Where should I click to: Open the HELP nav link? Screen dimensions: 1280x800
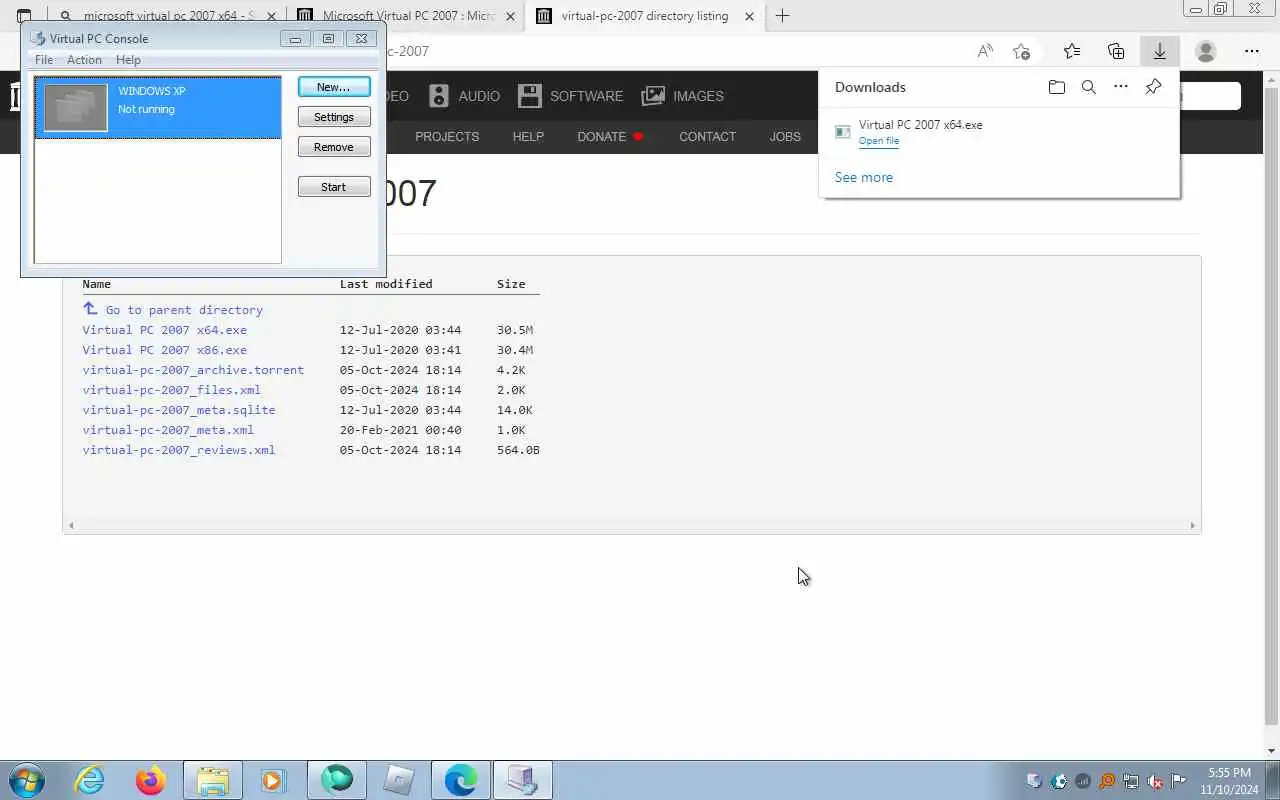tap(528, 136)
